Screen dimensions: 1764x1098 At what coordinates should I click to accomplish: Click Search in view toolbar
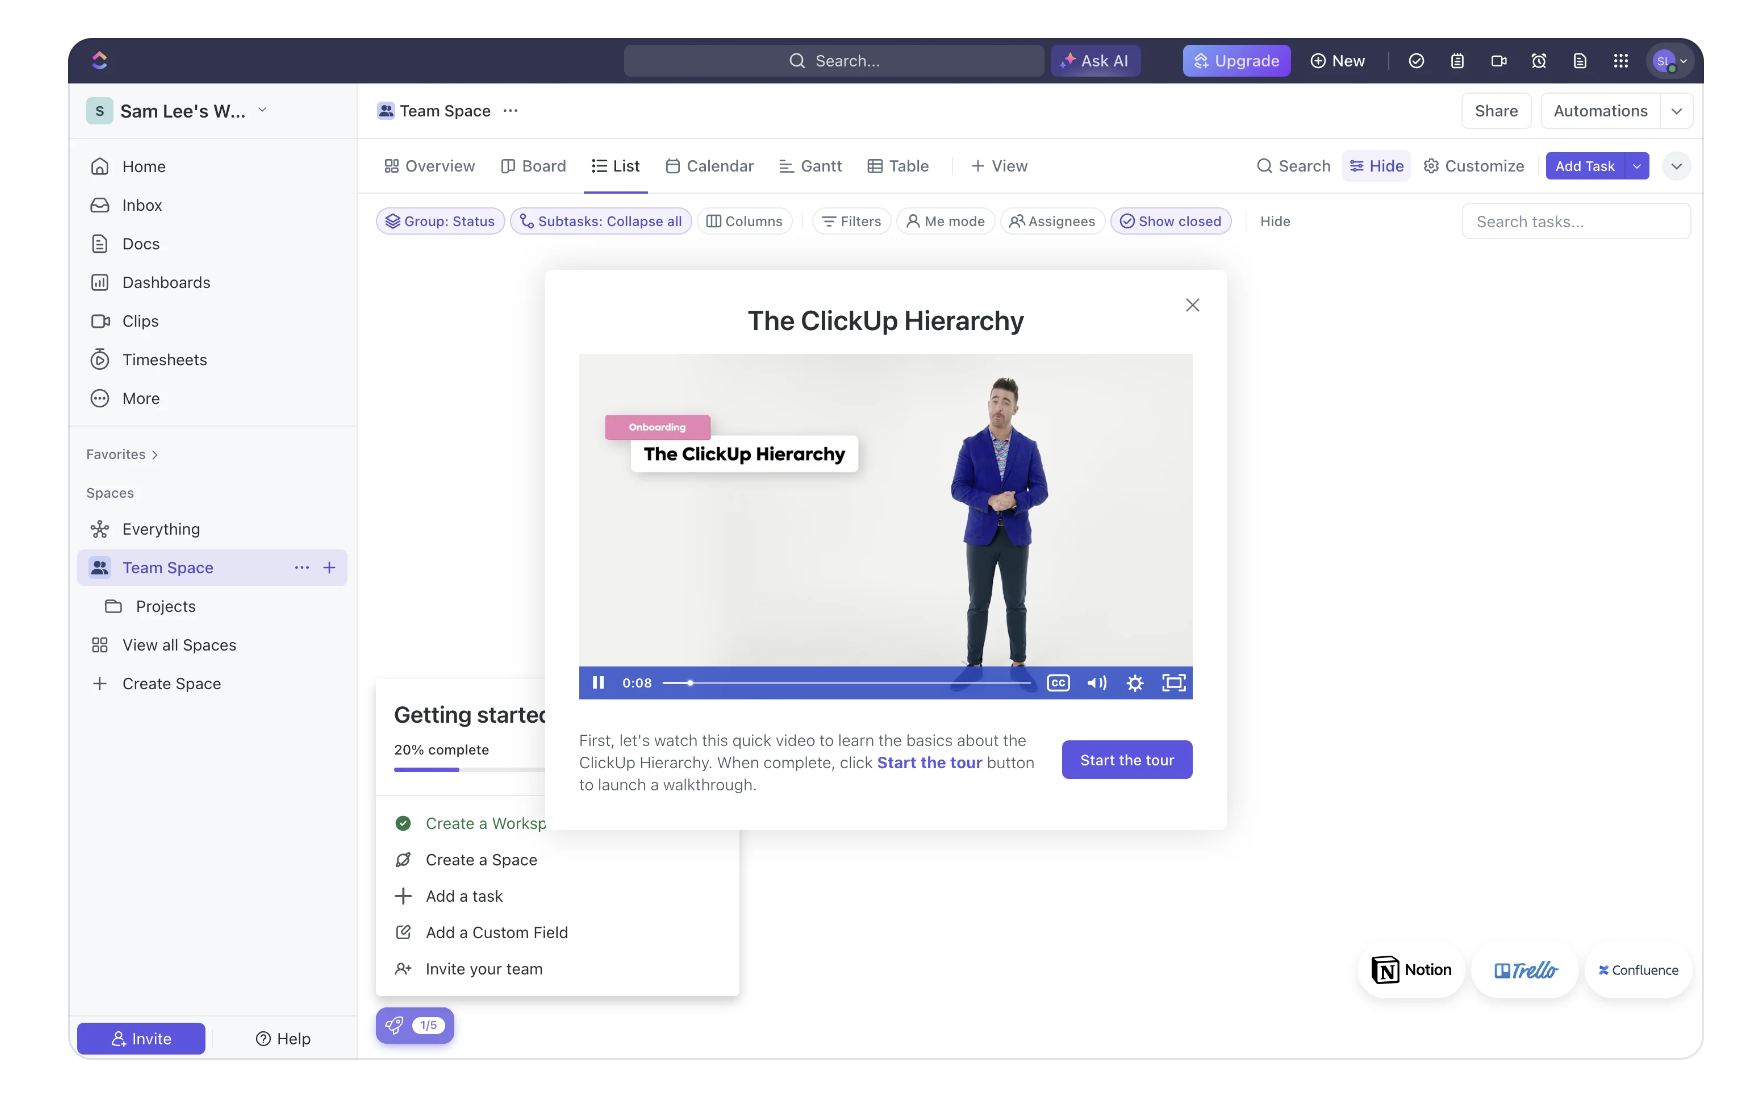[x=1294, y=166]
